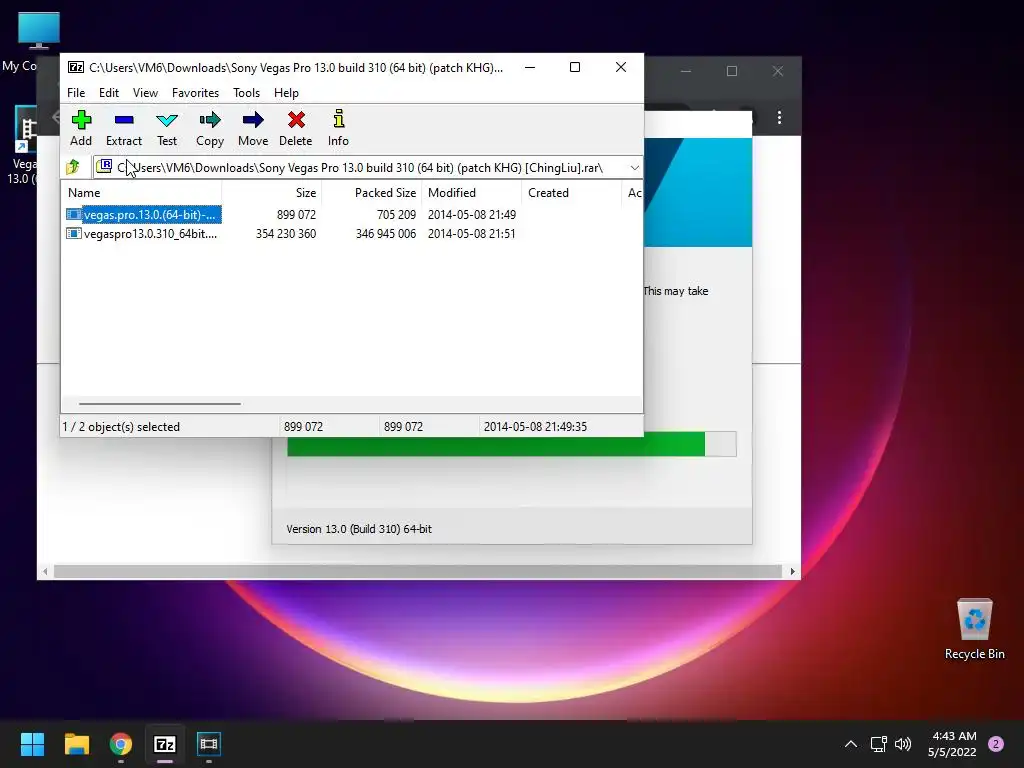Switch to Chrome on the taskbar

click(x=121, y=744)
